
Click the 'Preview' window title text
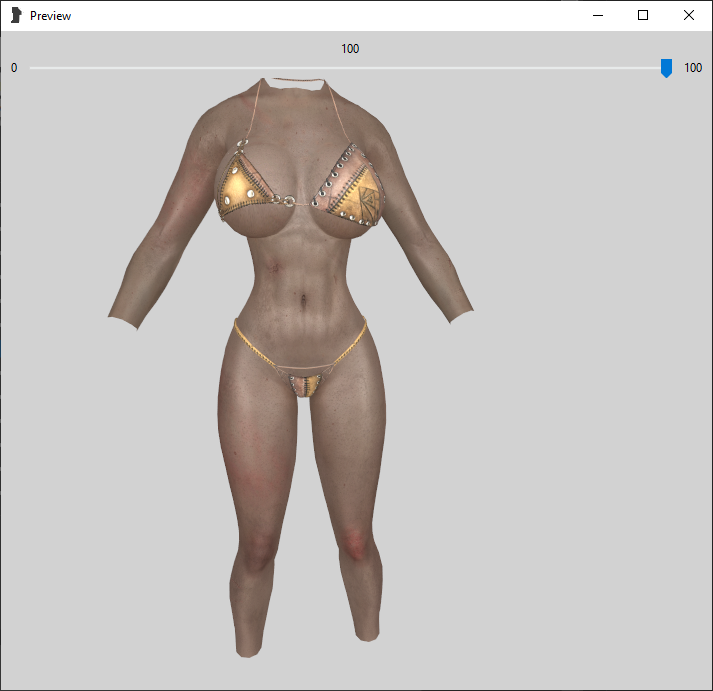(50, 16)
